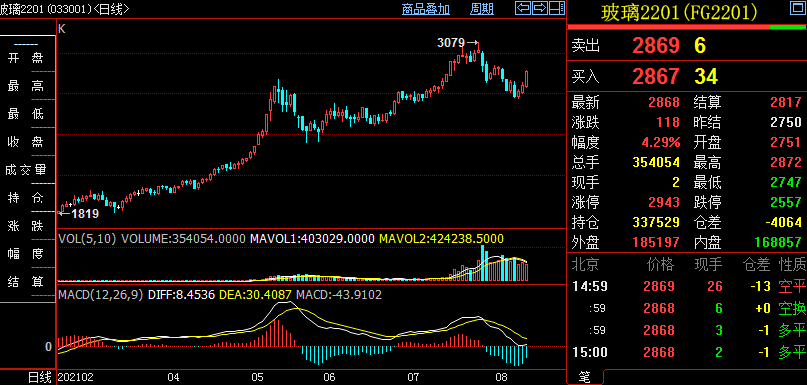Click the 05 month label on time axis
807x385 pixels.
[257, 378]
